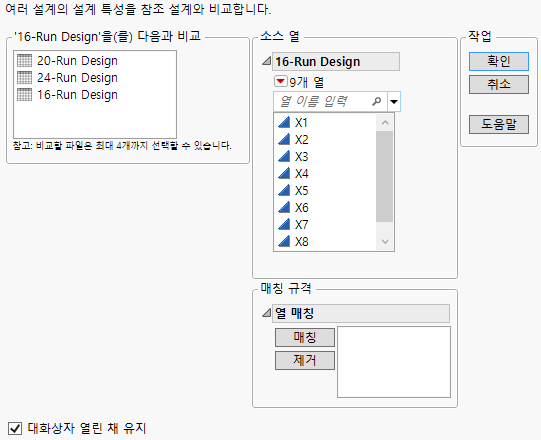Image resolution: width=541 pixels, height=440 pixels.
Task: Select the 24-Run Design table icon
Action: (x=24, y=78)
